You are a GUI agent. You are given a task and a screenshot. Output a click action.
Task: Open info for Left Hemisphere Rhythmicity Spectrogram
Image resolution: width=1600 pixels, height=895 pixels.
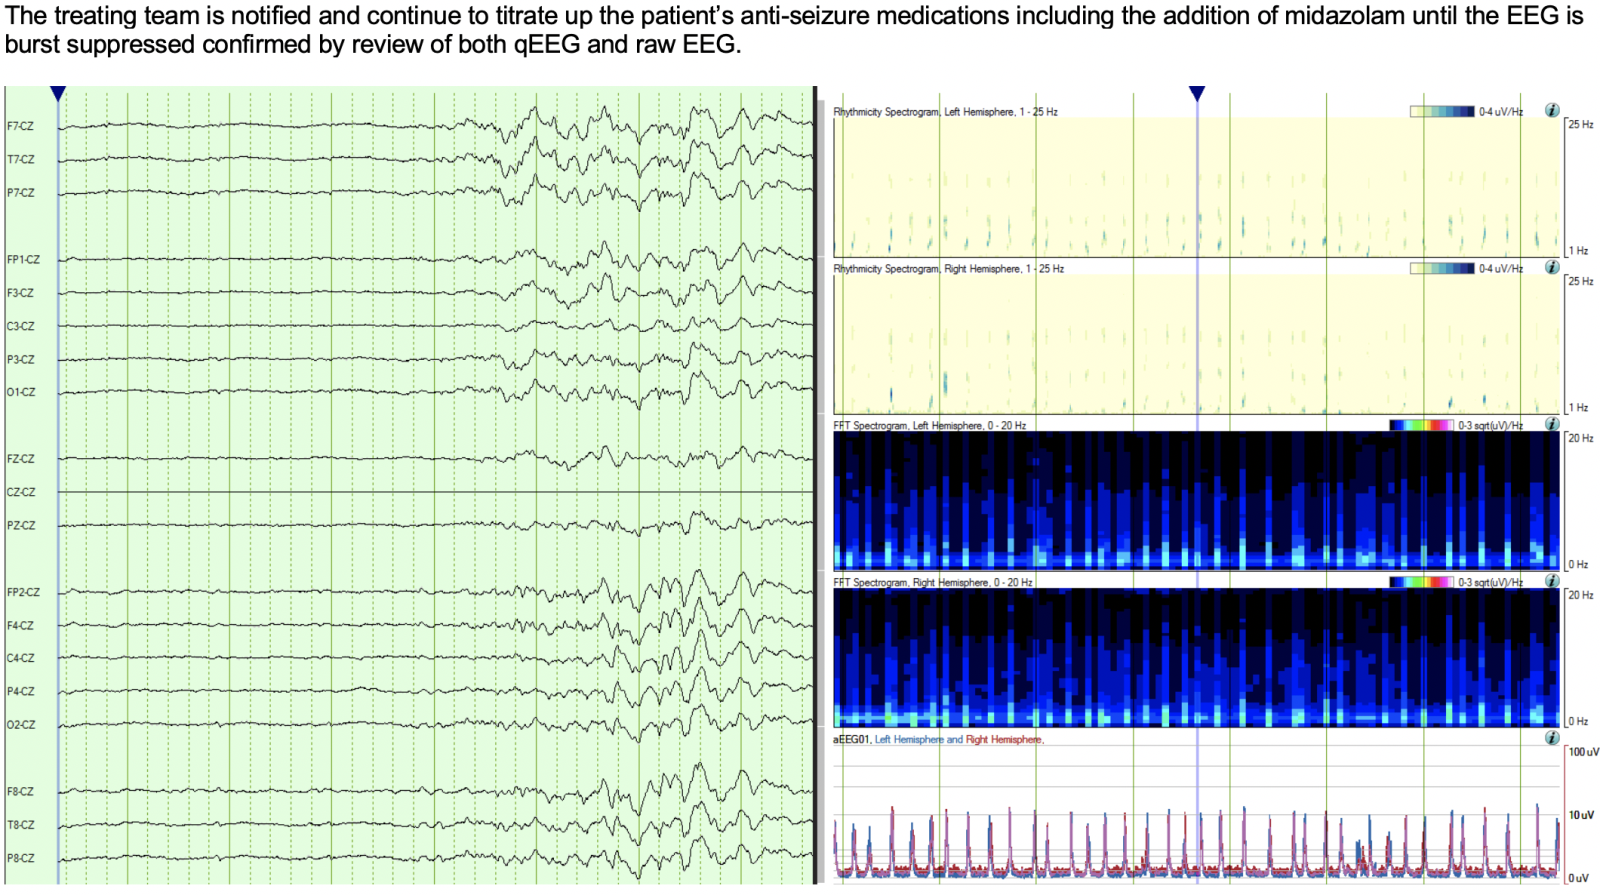click(1551, 111)
